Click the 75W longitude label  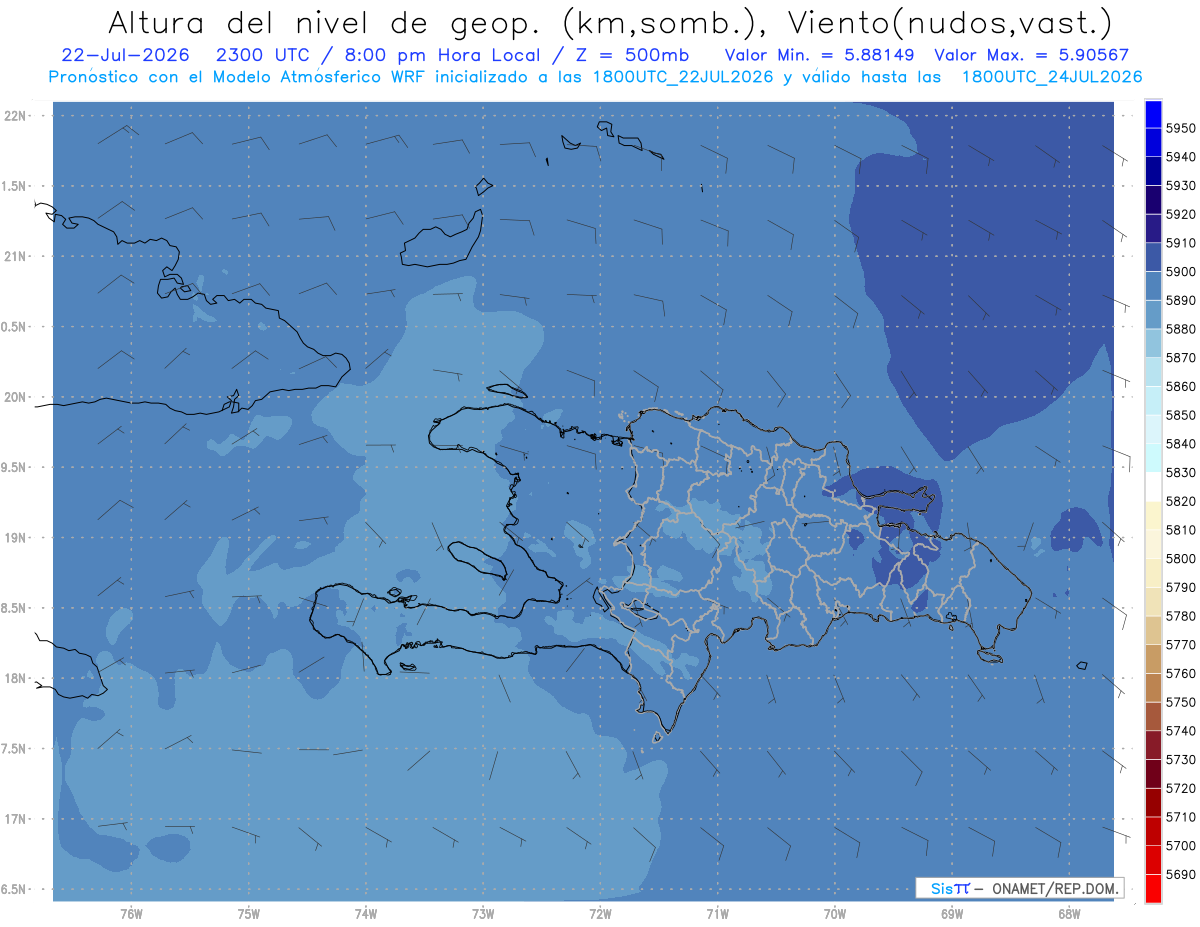click(248, 913)
